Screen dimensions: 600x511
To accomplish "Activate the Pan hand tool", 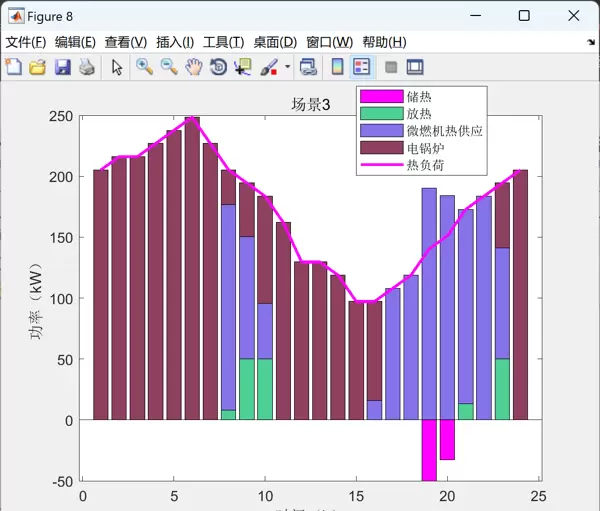I will pos(194,67).
